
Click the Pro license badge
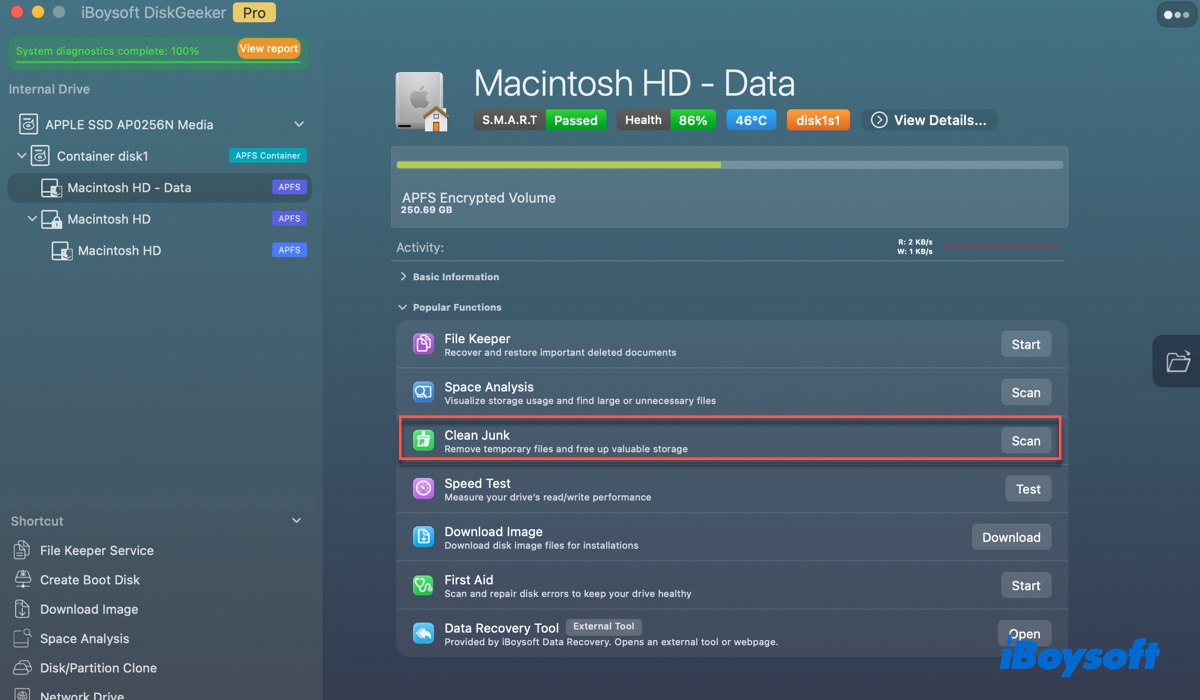click(254, 13)
